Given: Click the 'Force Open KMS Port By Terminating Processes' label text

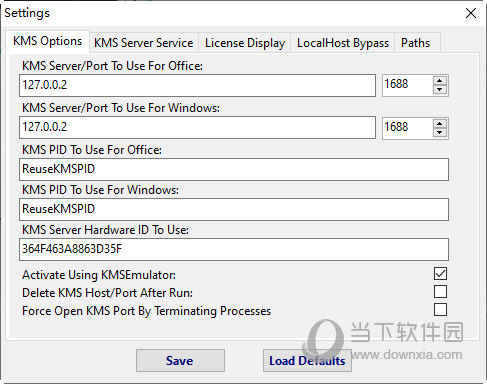Looking at the screenshot, I should (146, 311).
